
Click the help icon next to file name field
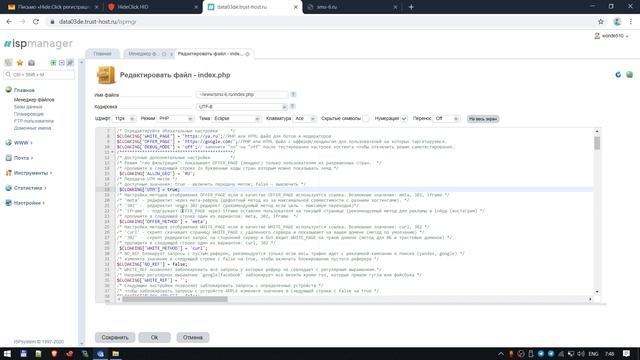tap(293, 94)
